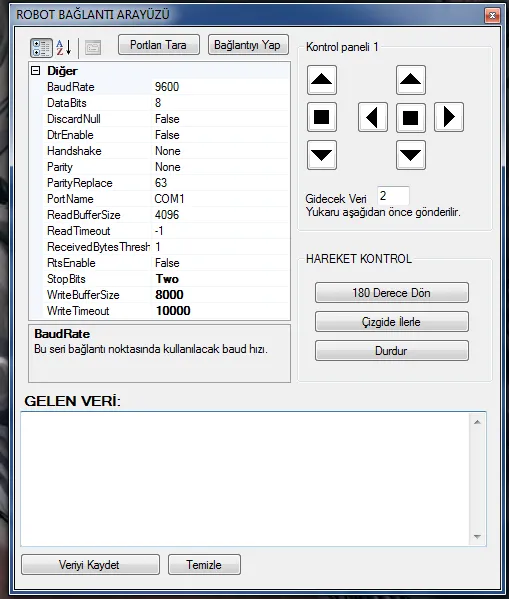
Task: Click the scrollbar down arrow in GELEN VERİ box
Action: [x=477, y=536]
